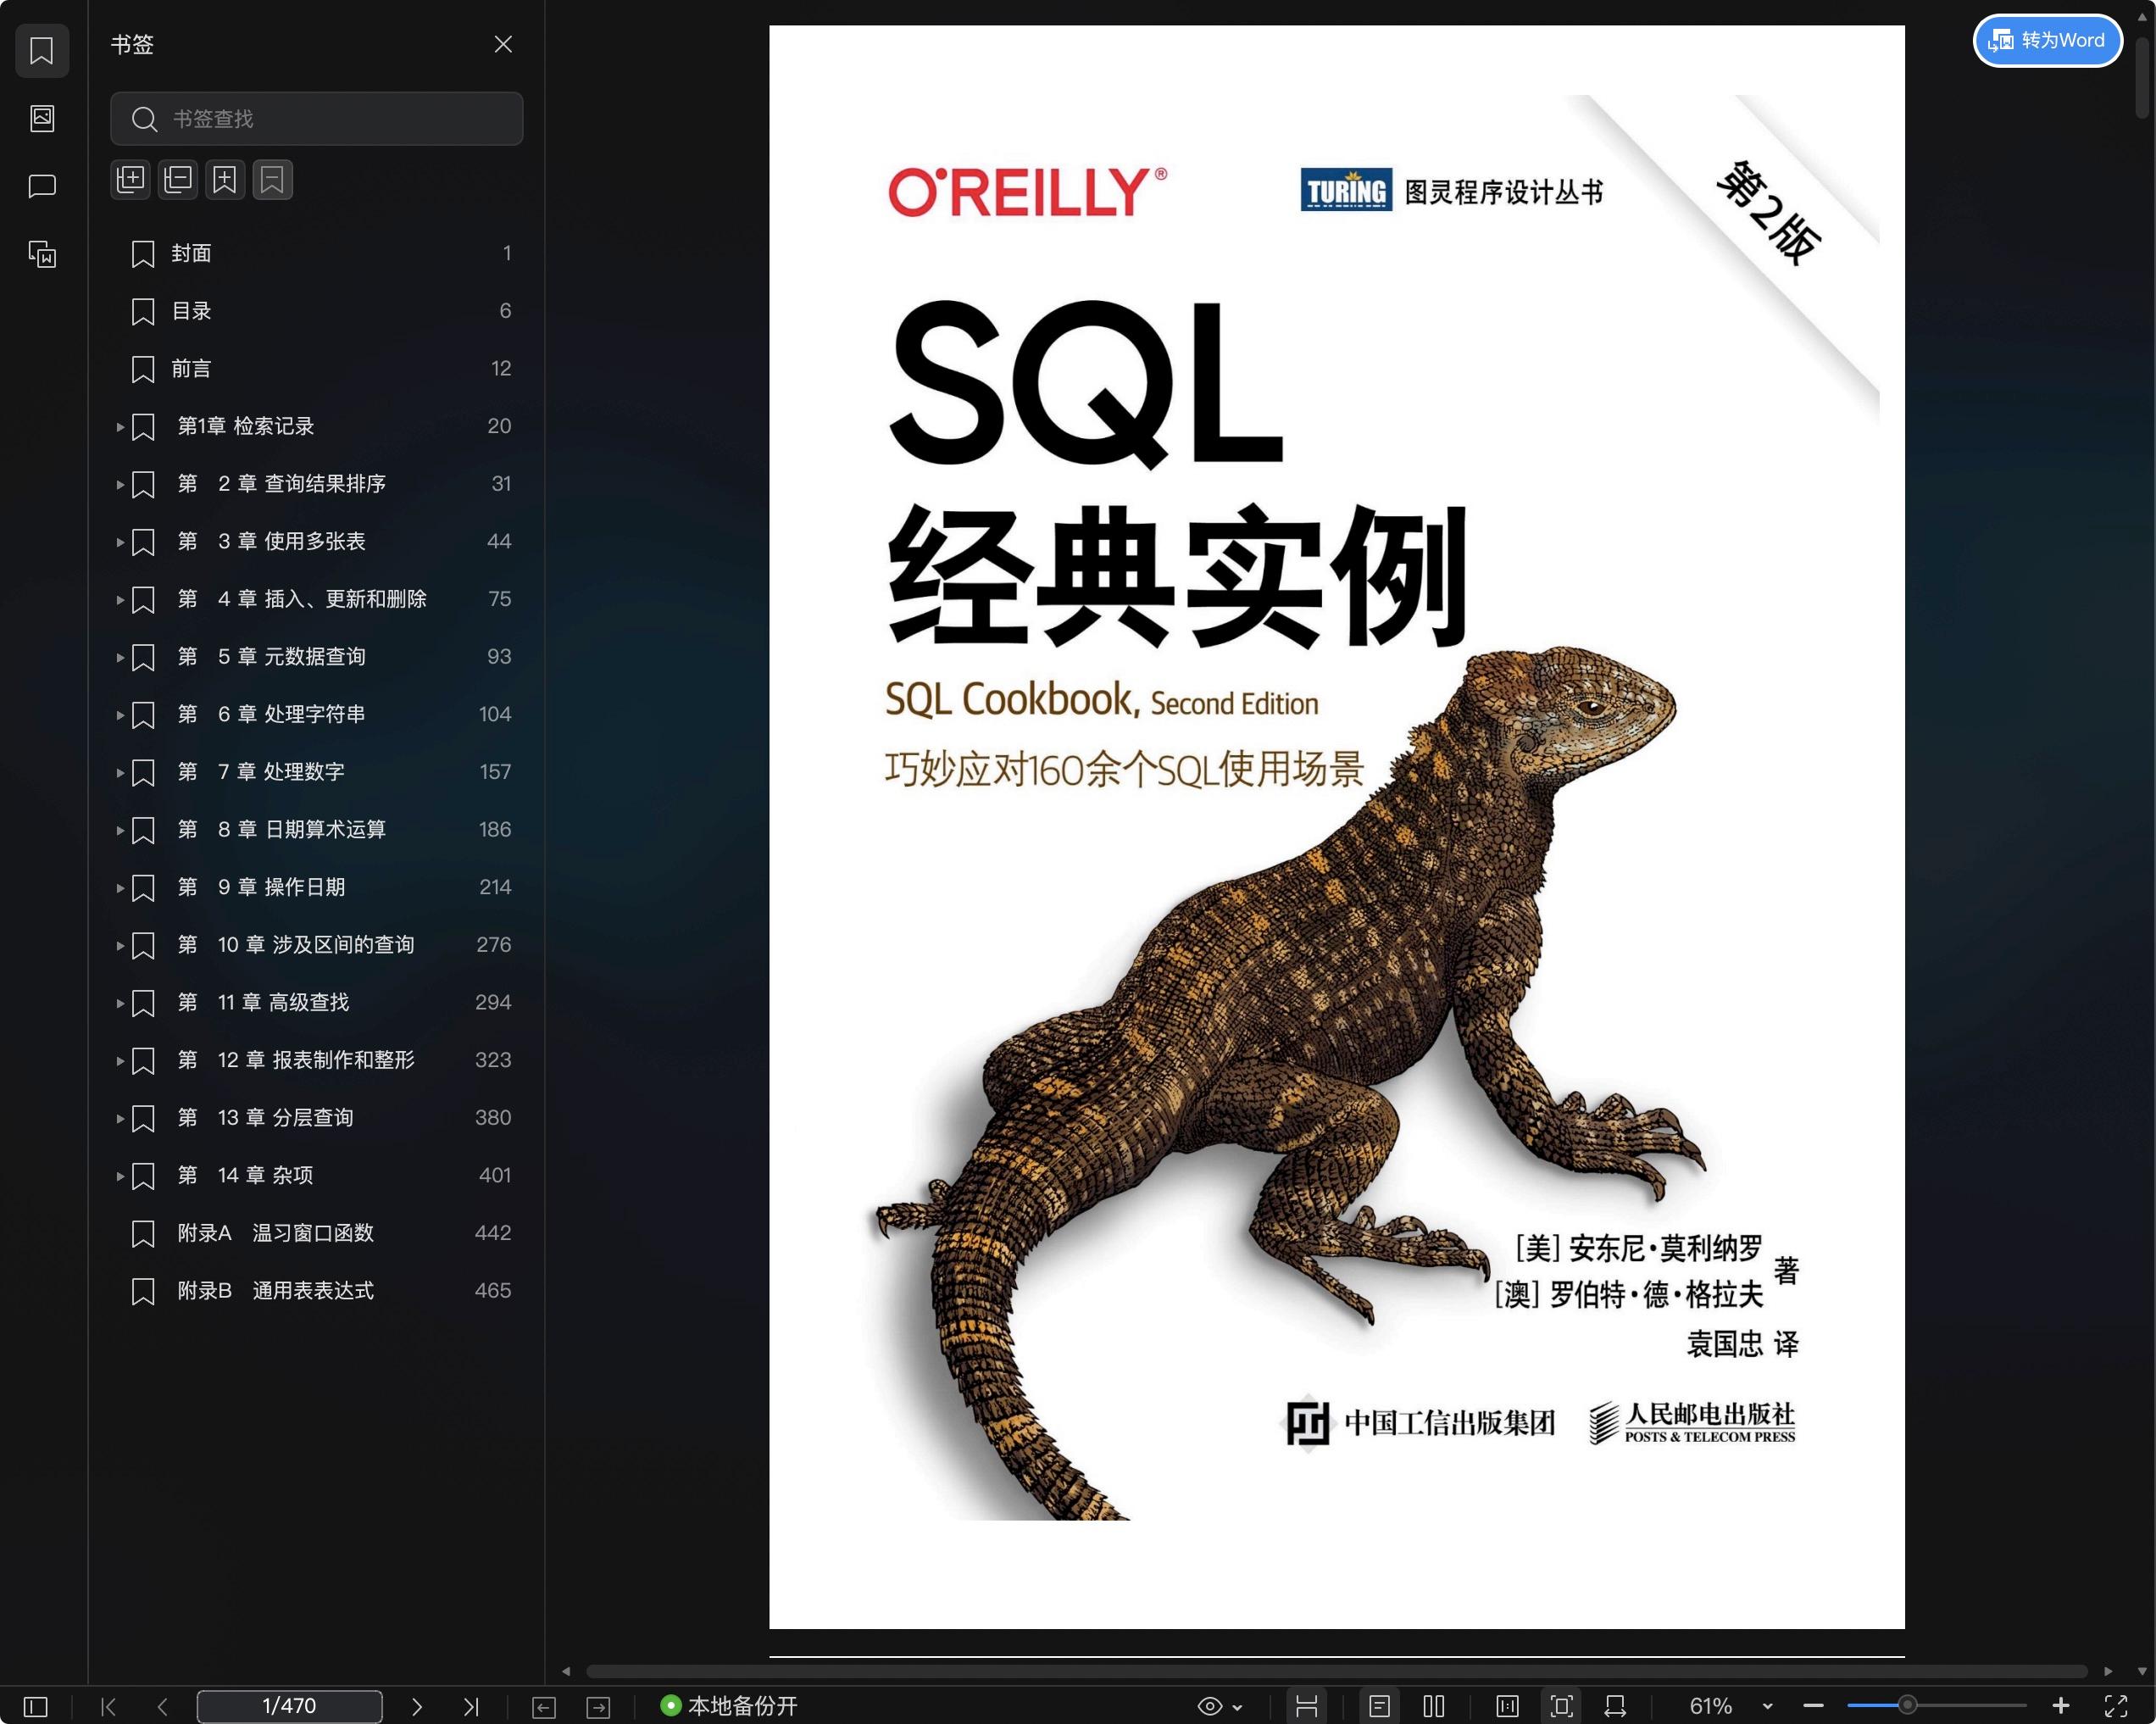Screen dimensions: 2156x1724
Task: Expand 第 8 章 日期算术运算 bookmark
Action: (x=120, y=830)
